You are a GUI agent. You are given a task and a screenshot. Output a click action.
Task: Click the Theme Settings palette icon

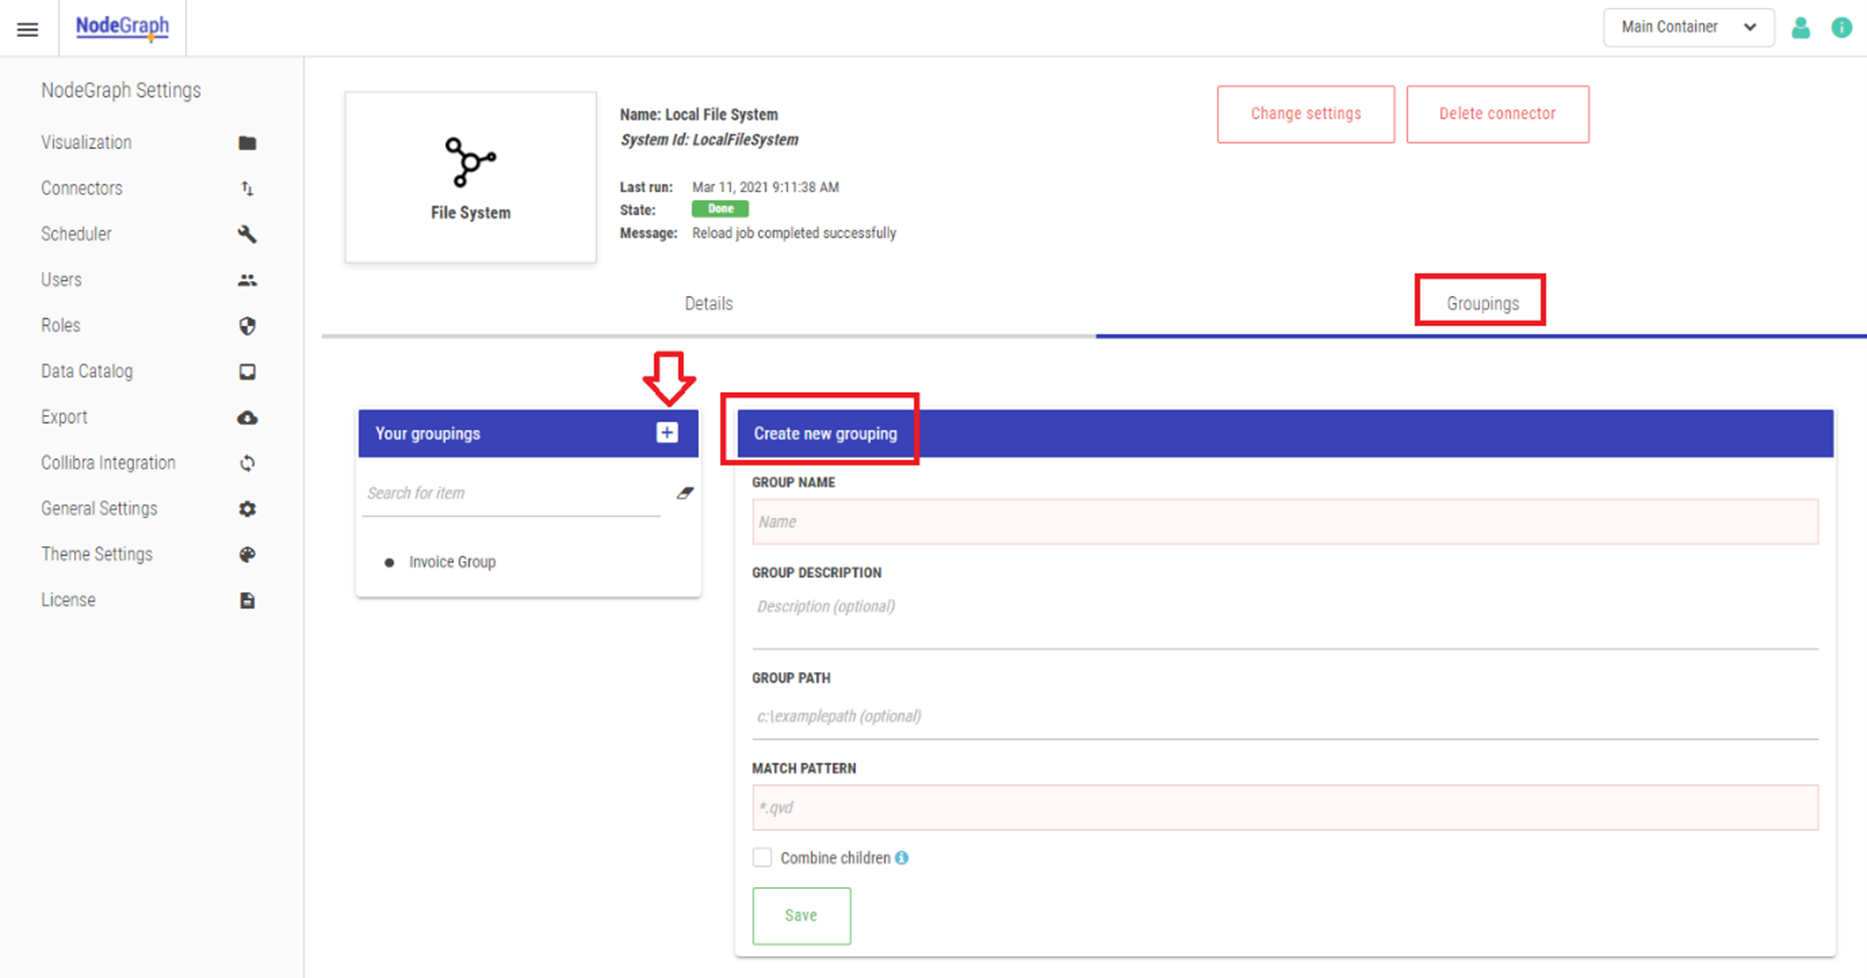[x=247, y=554]
